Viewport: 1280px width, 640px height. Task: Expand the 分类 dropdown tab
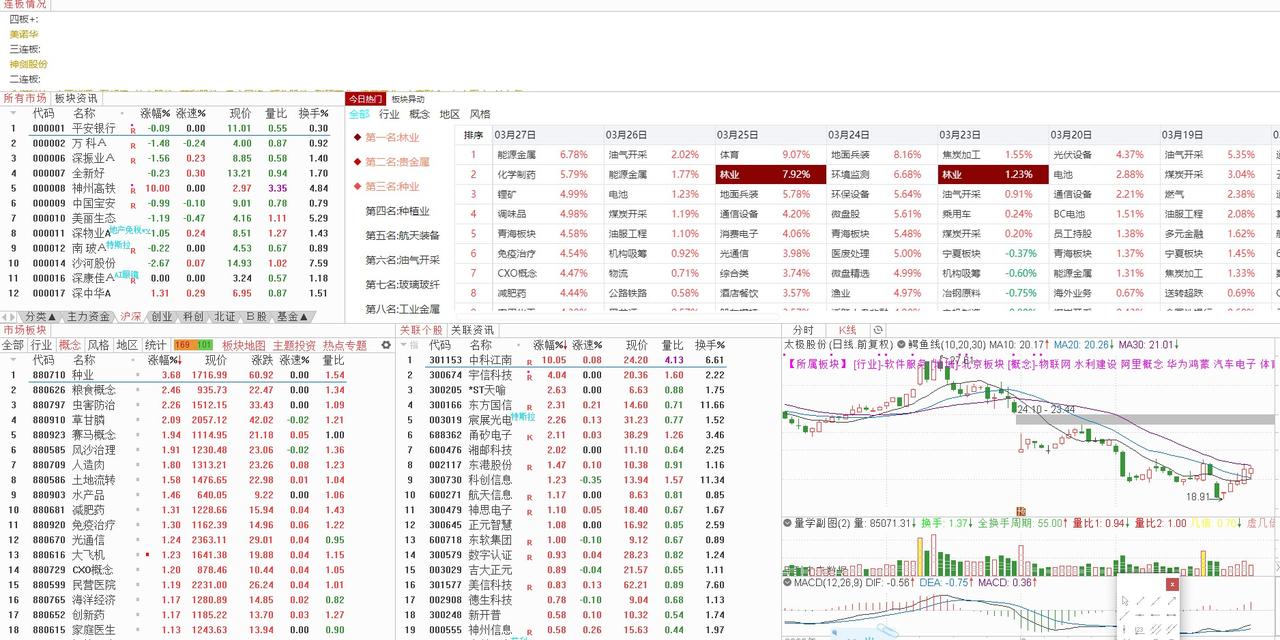tap(40, 317)
